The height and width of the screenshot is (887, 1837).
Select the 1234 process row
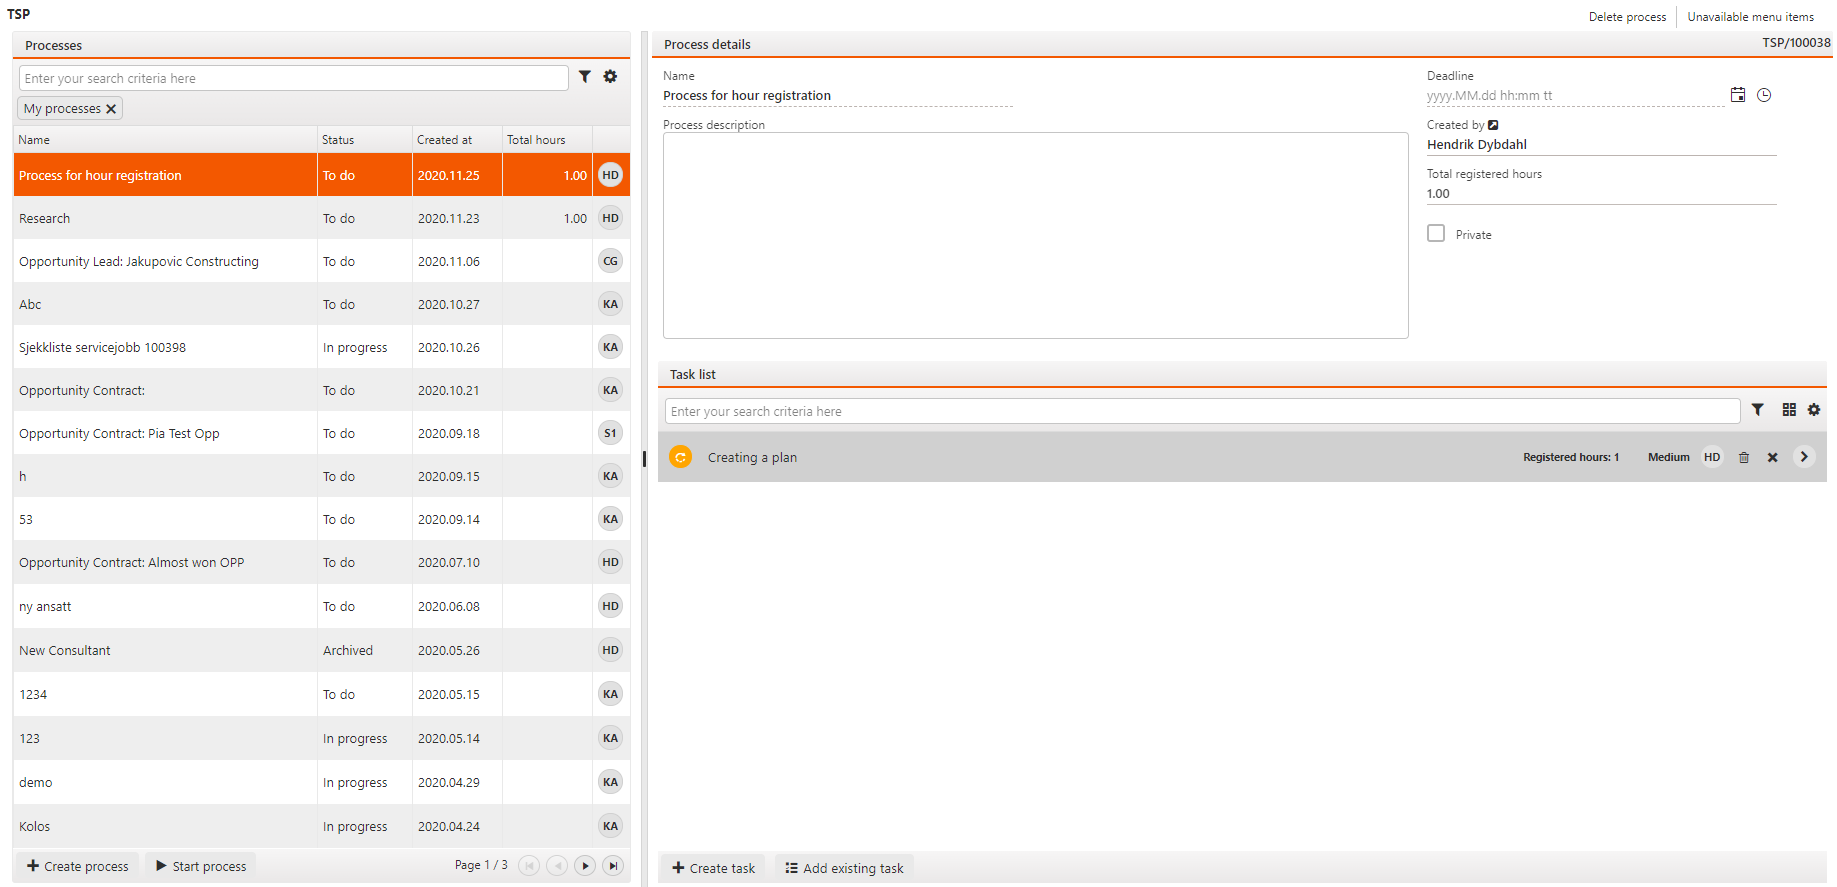coord(322,694)
